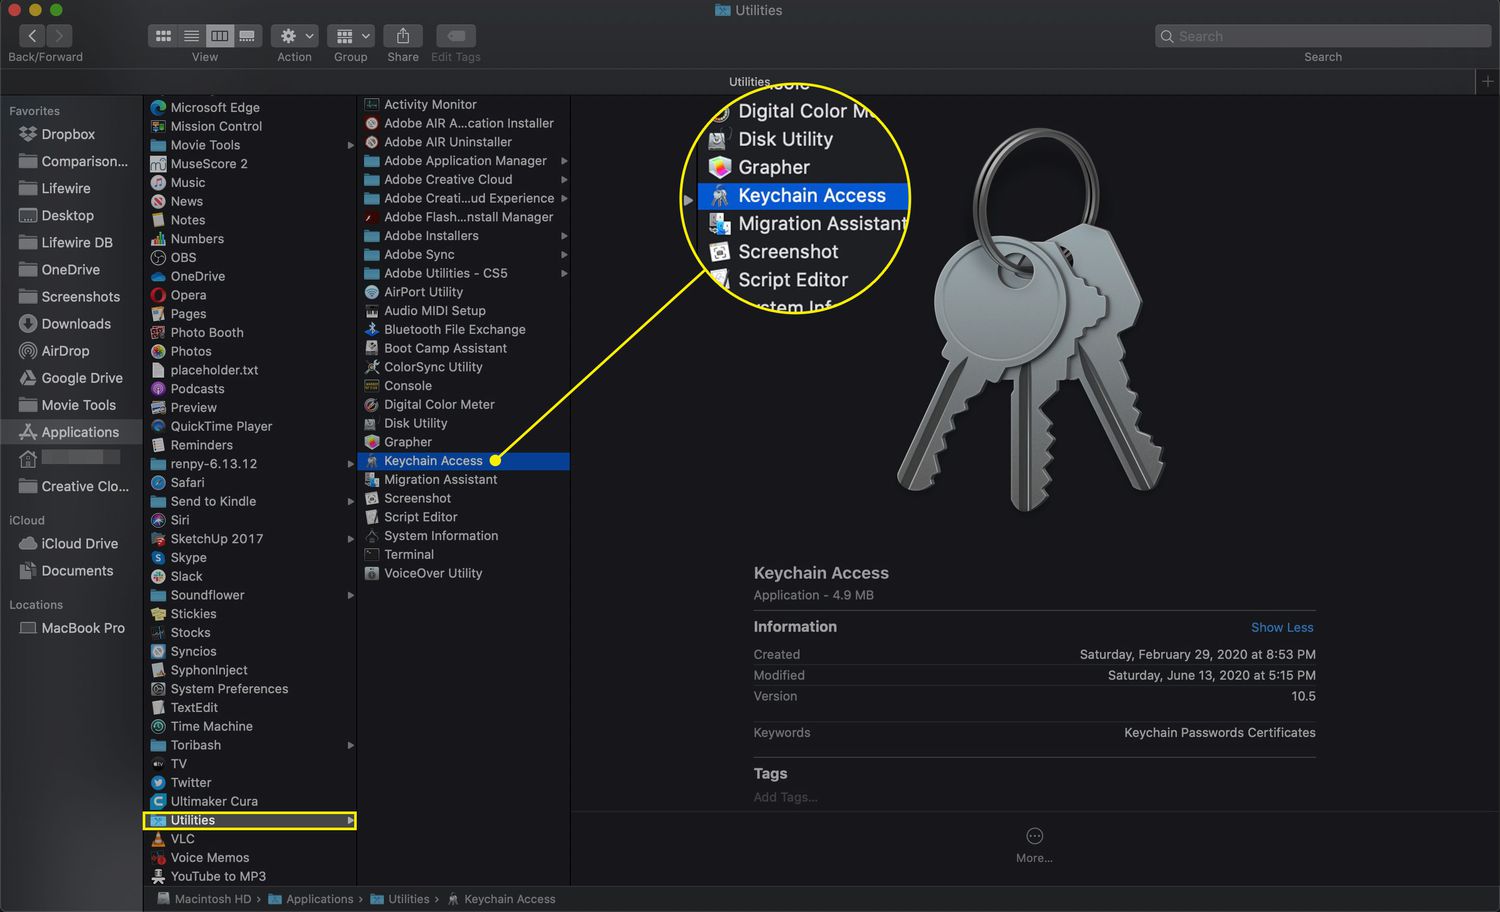Expand the SketchUp 2017 folder arrow

(x=350, y=539)
